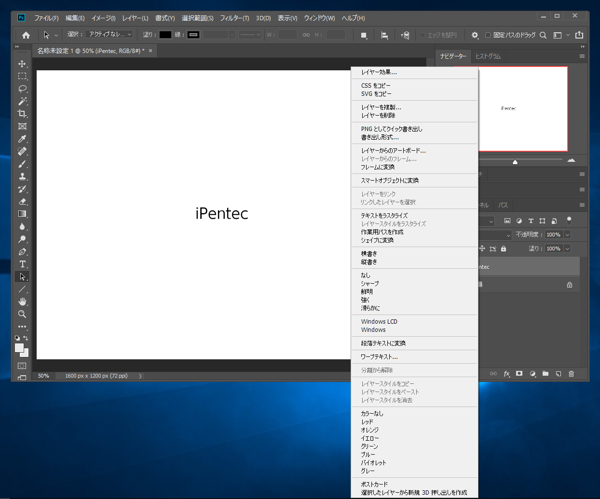Toggle the pixel layer filter icon
600x499 pixels.
click(507, 221)
